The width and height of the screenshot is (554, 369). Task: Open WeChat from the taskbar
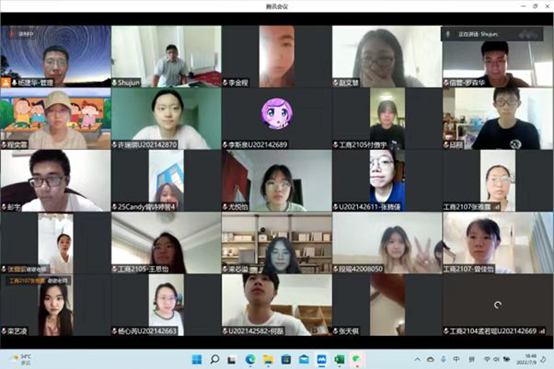[356, 359]
